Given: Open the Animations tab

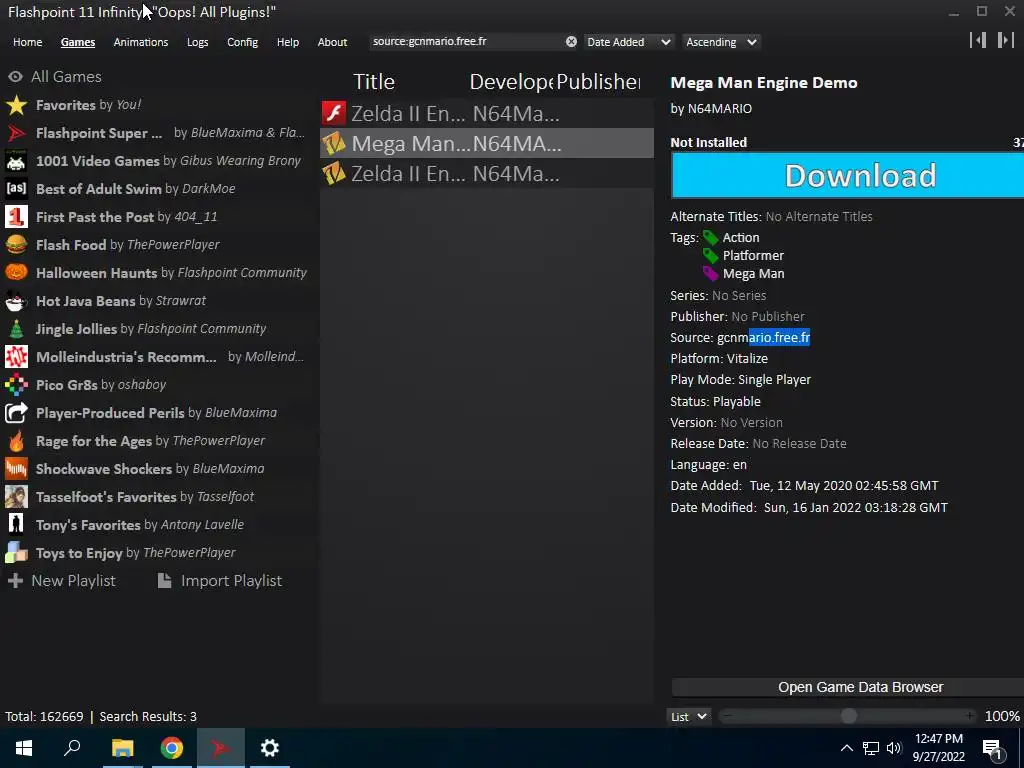Looking at the screenshot, I should point(140,42).
